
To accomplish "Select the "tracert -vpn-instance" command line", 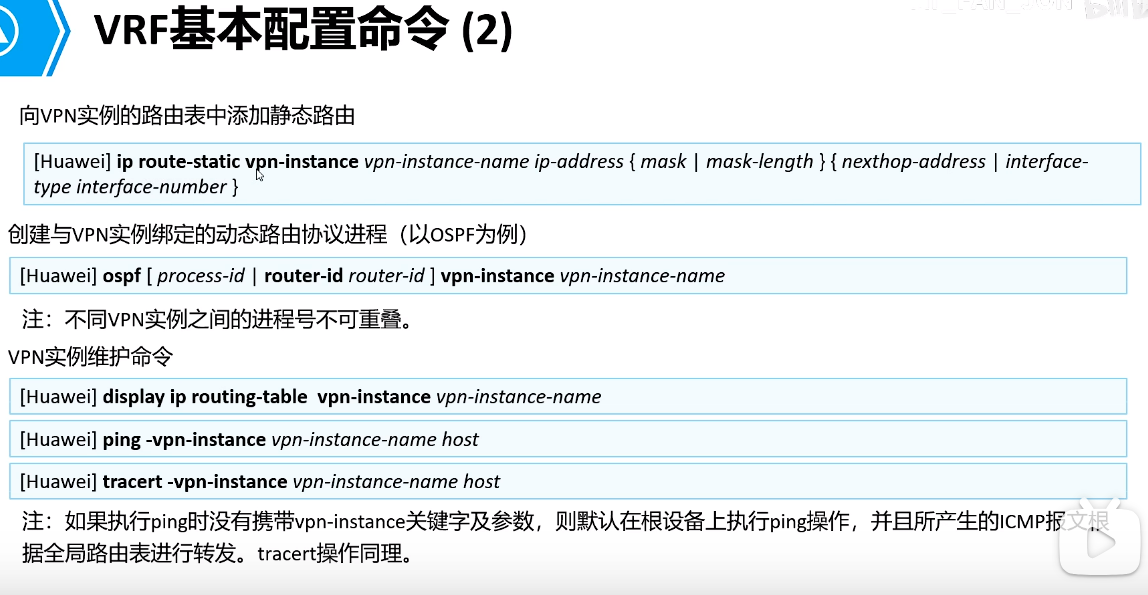I will 567,482.
